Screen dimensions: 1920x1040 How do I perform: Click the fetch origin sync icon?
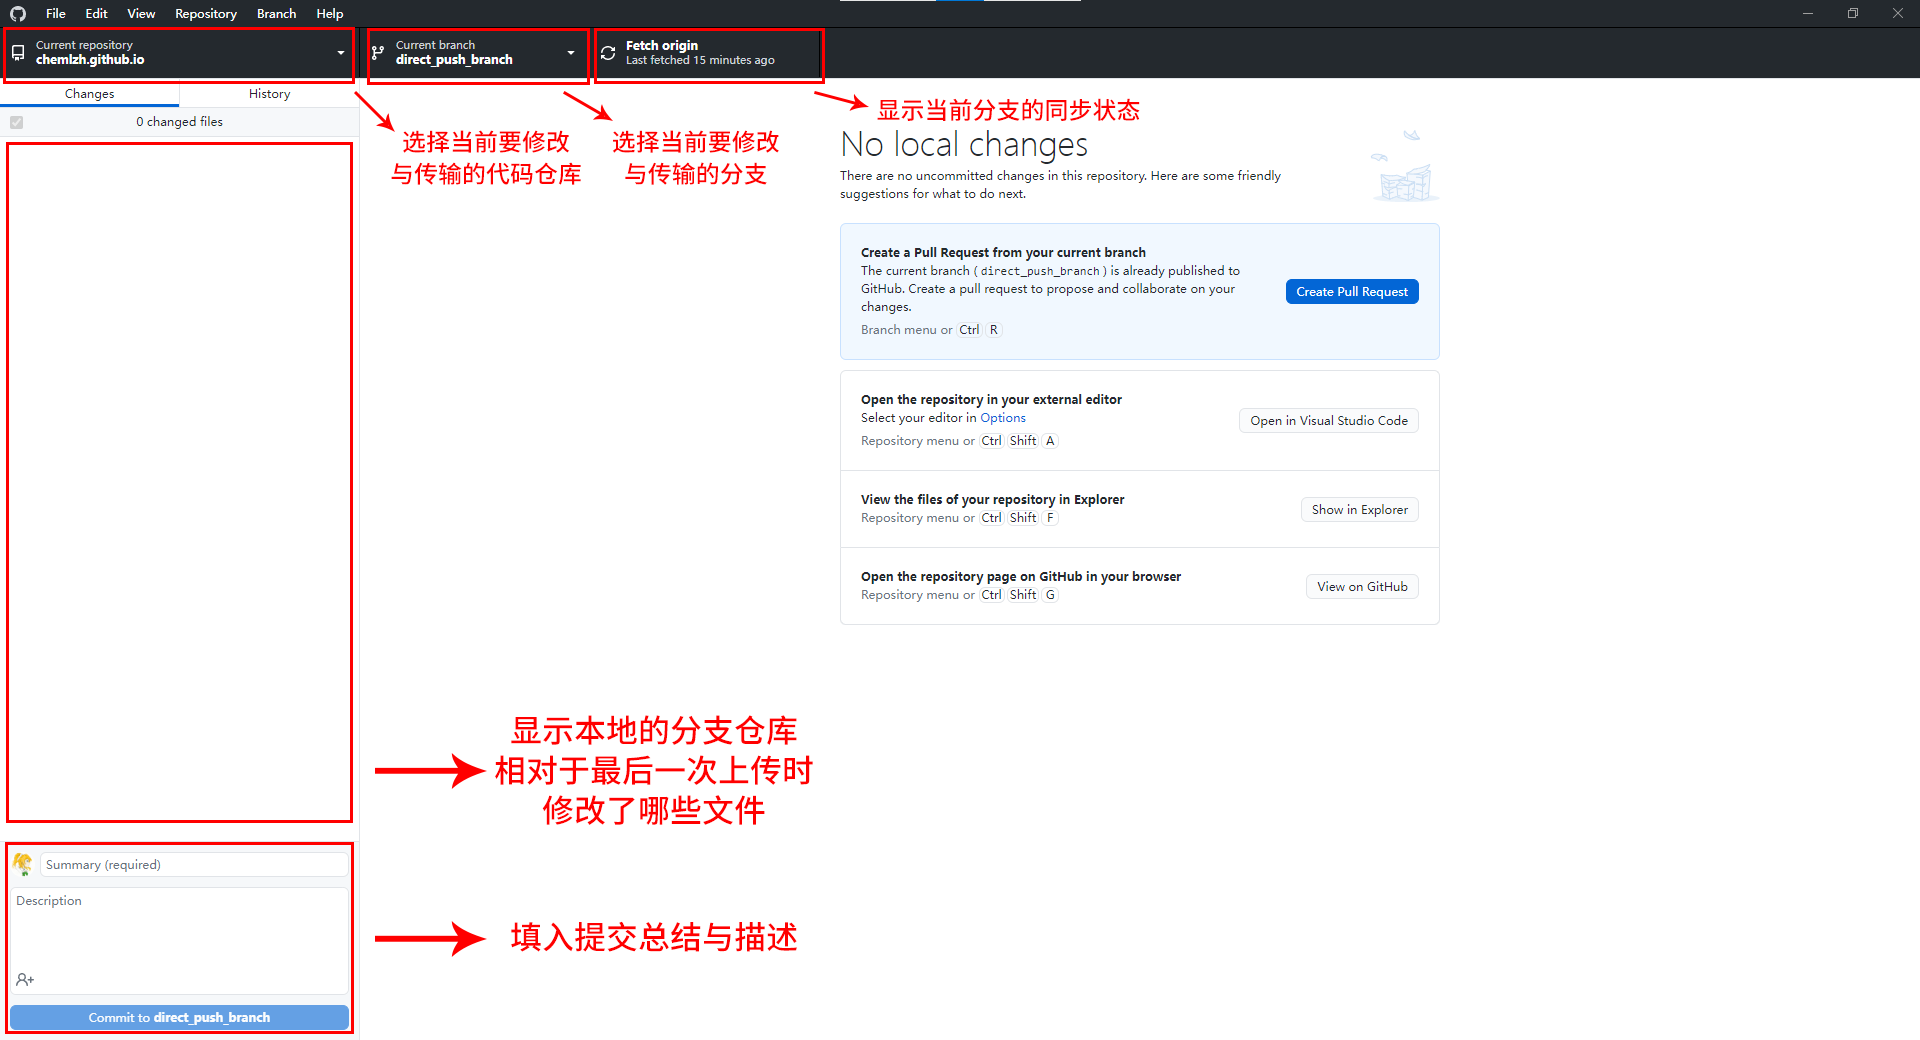(608, 53)
